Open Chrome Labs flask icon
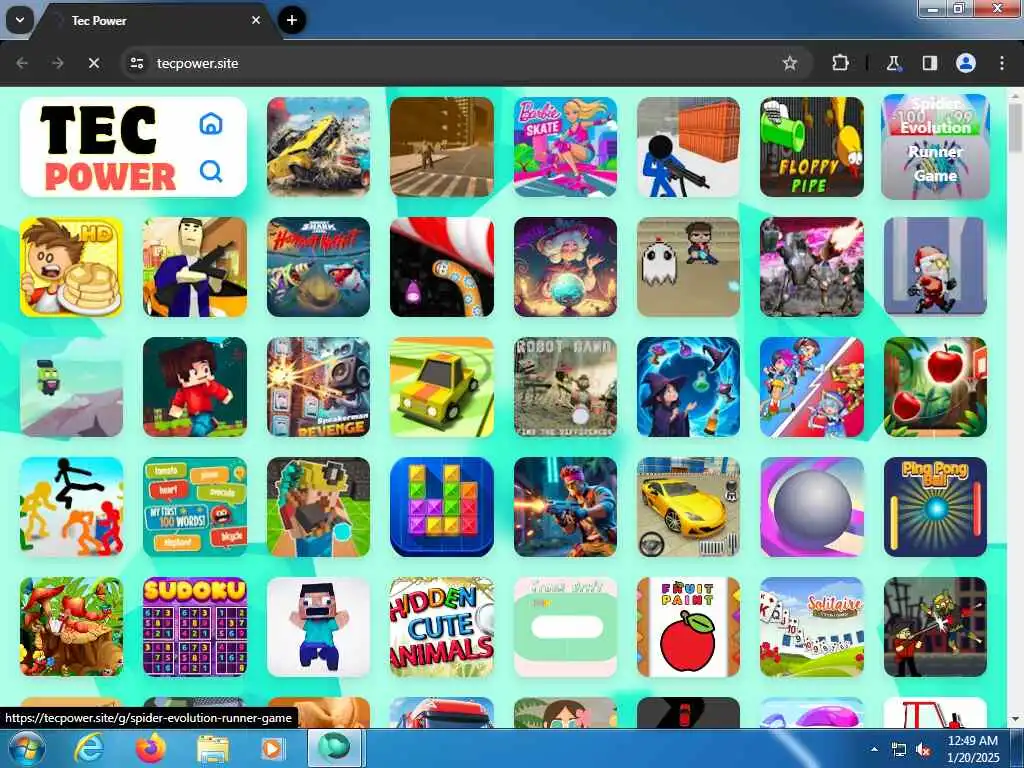This screenshot has width=1024, height=768. pos(893,63)
